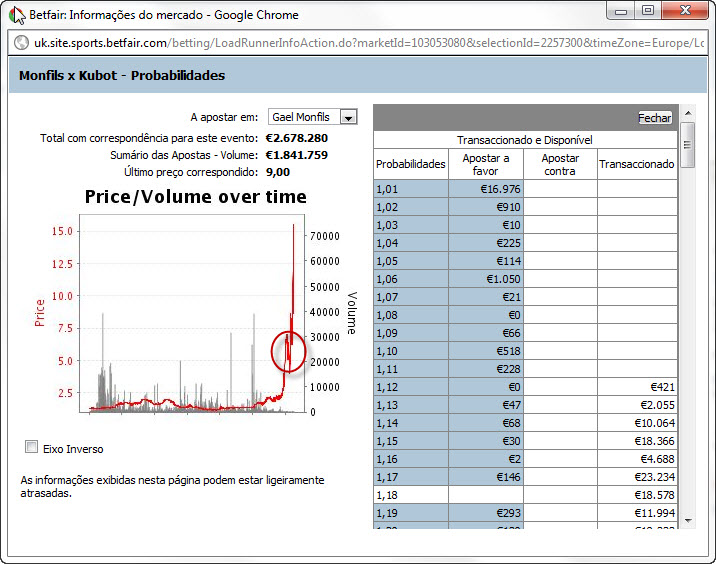The image size is (716, 564).
Task: Select the 1,02 odds cell
Action: click(x=411, y=207)
